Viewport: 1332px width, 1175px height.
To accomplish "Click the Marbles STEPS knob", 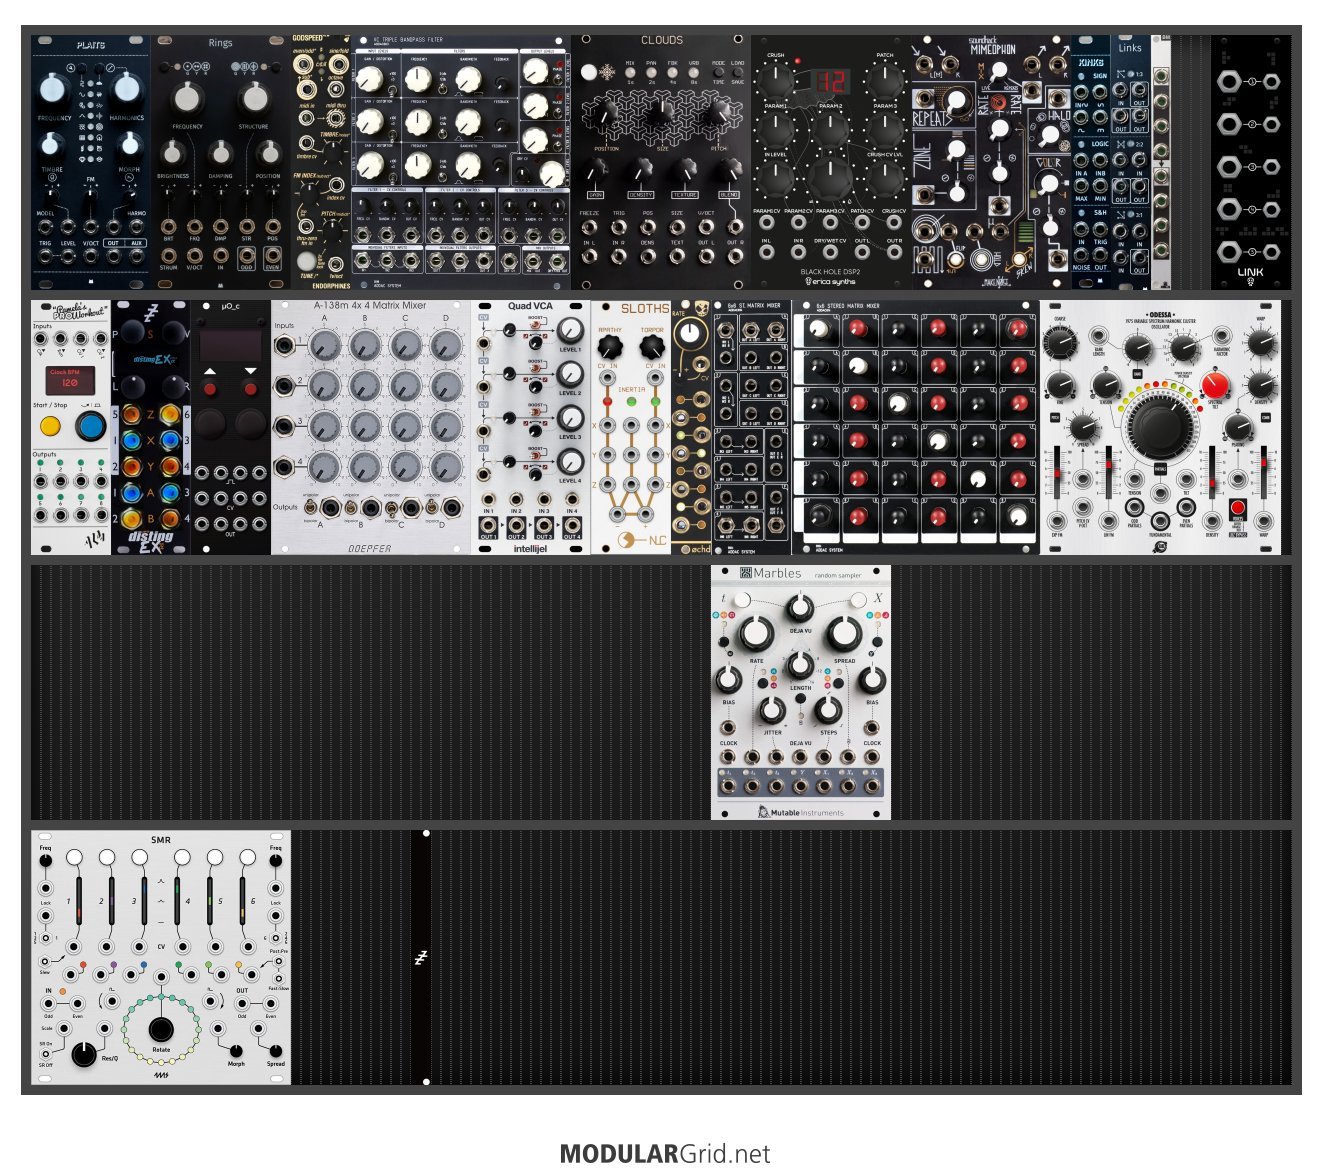I will [x=828, y=710].
